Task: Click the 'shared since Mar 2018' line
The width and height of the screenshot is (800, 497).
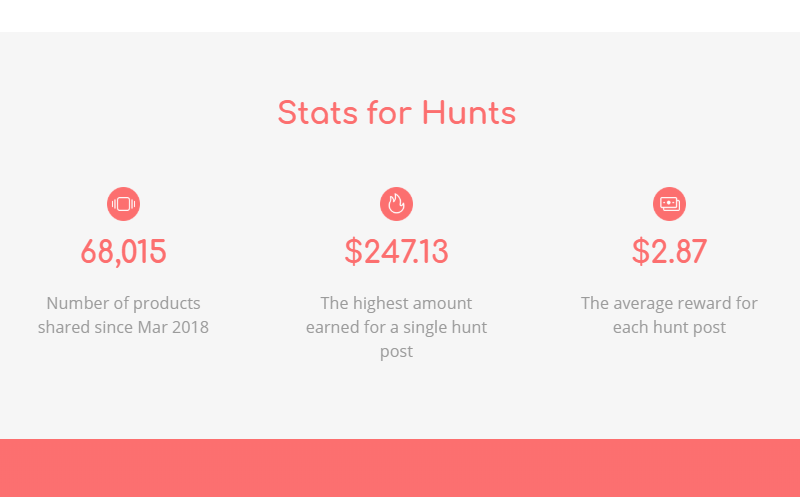Action: [123, 327]
